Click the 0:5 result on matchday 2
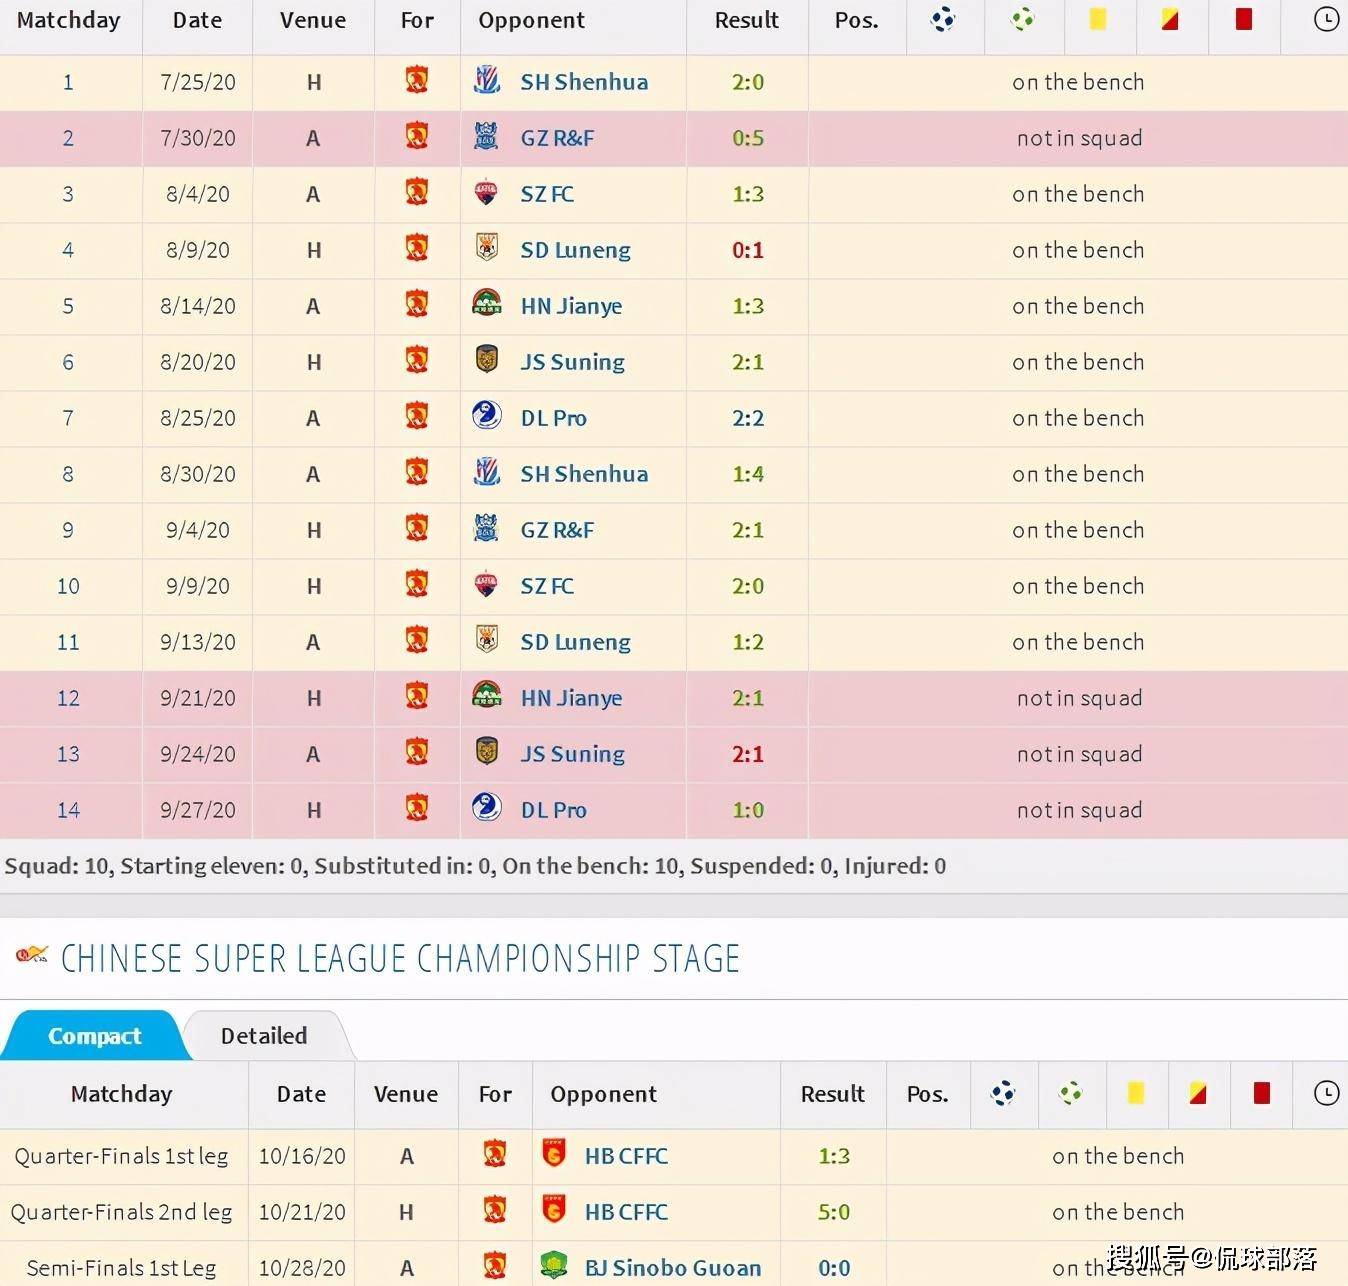Viewport: 1348px width, 1286px height. pyautogui.click(x=748, y=138)
